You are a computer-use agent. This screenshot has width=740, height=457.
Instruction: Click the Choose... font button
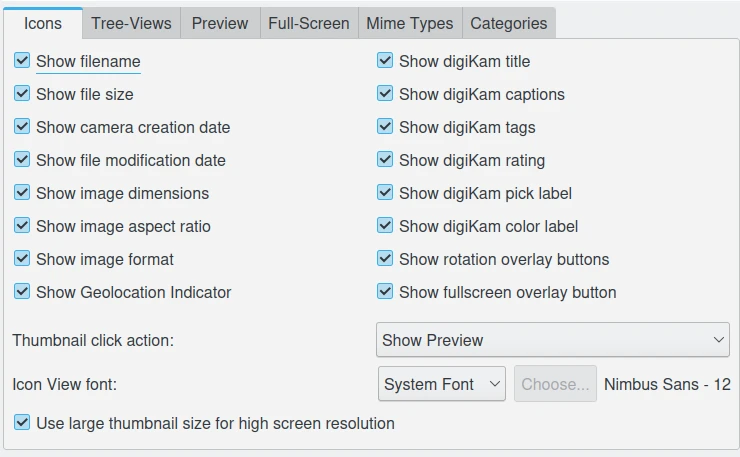tap(555, 384)
